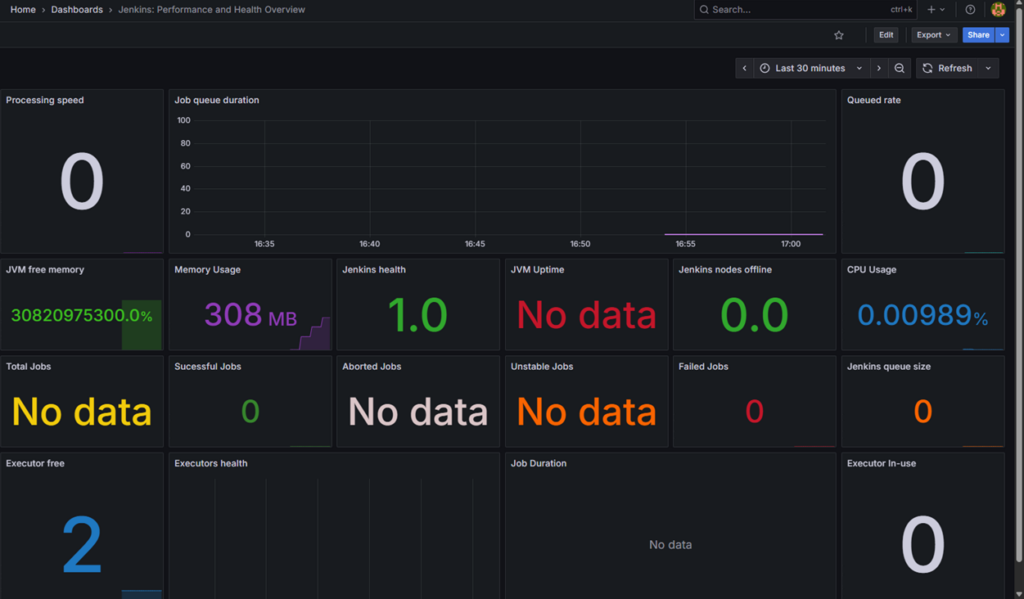Star this dashboard as favorite

coord(839,35)
